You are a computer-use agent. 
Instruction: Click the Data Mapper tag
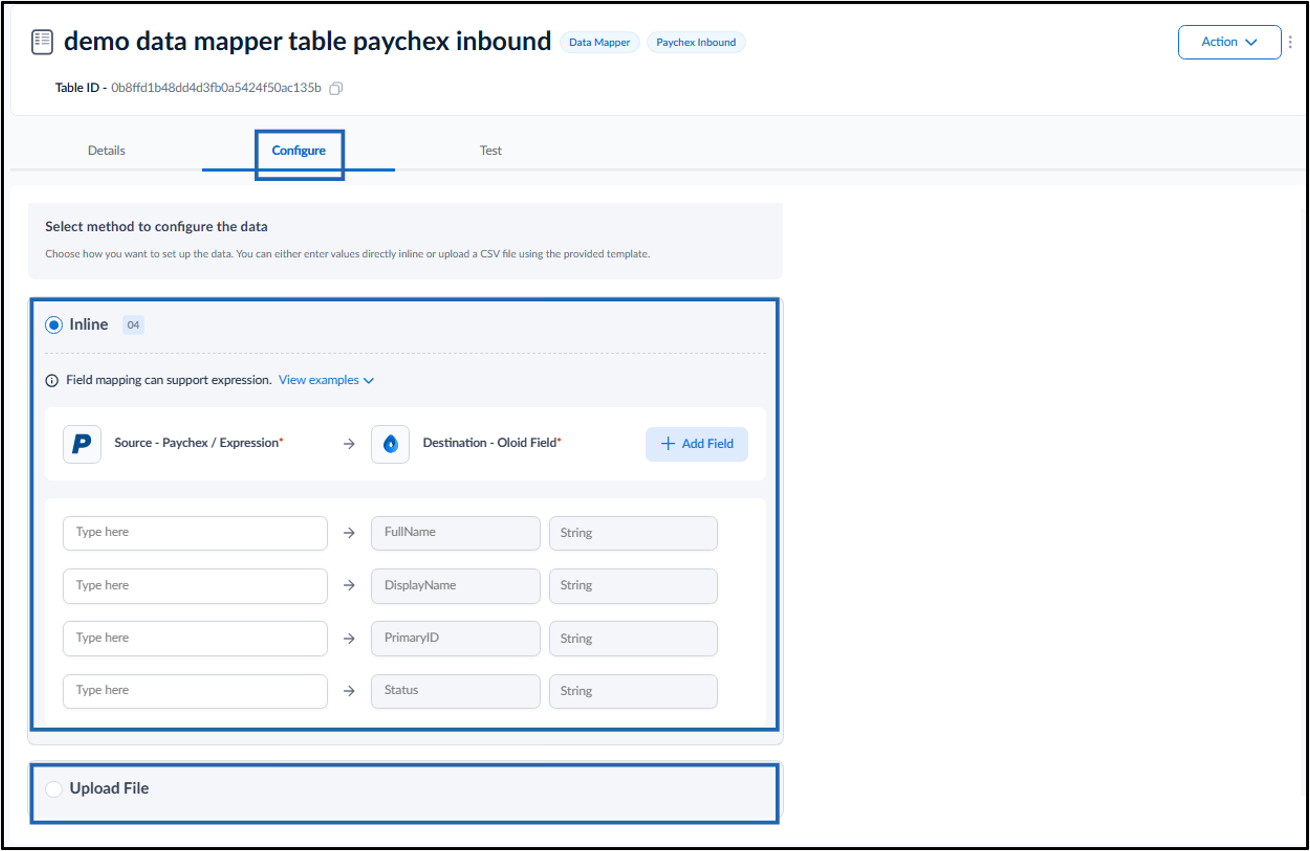click(600, 42)
